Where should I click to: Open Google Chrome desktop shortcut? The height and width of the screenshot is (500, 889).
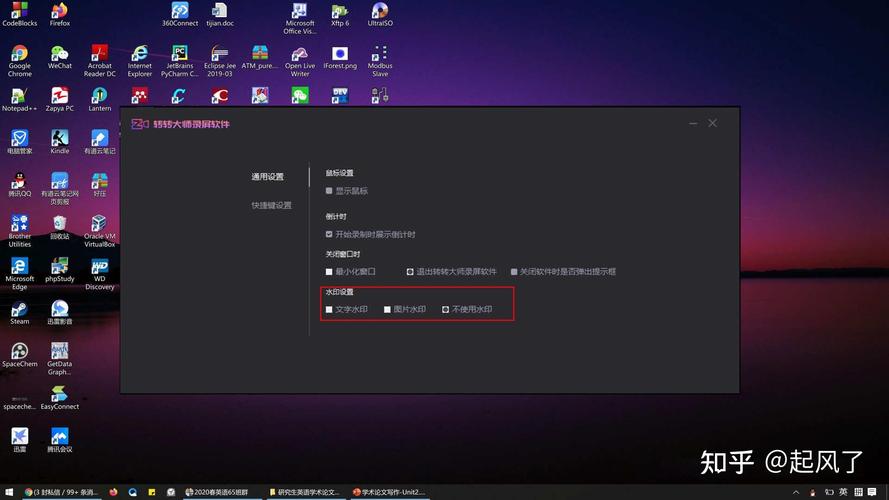point(20,61)
